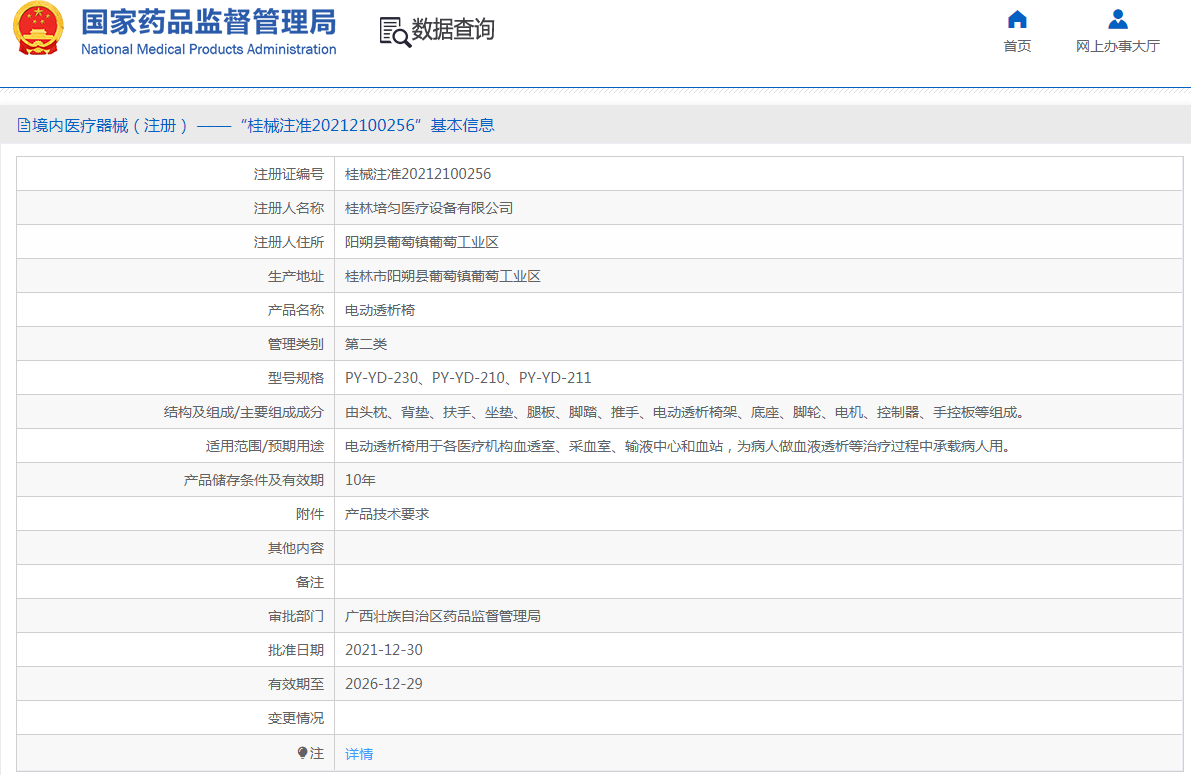1191x775 pixels.
Task: Click the user icon above 网上办事大厅
Action: coord(1117,19)
